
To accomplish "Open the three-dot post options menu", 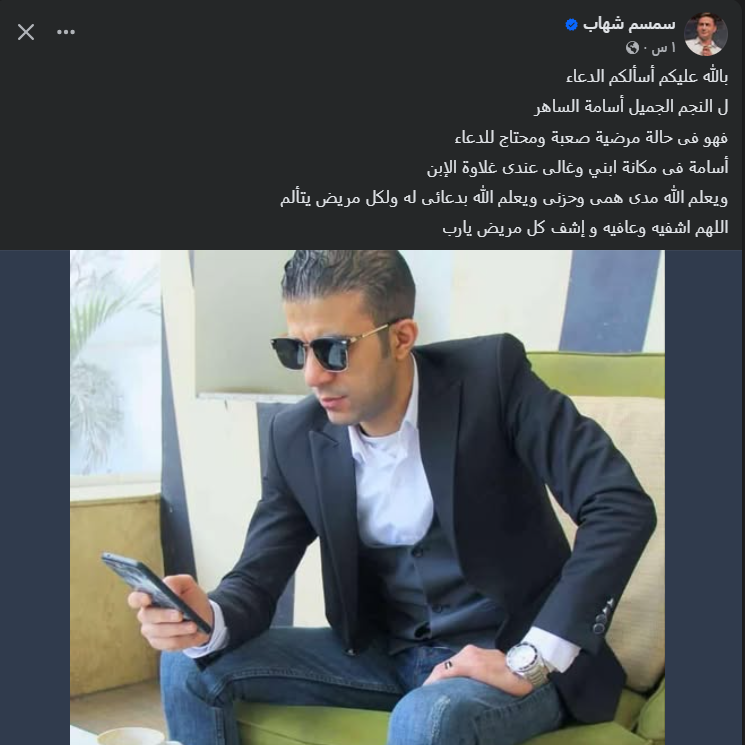I will pyautogui.click(x=66, y=32).
